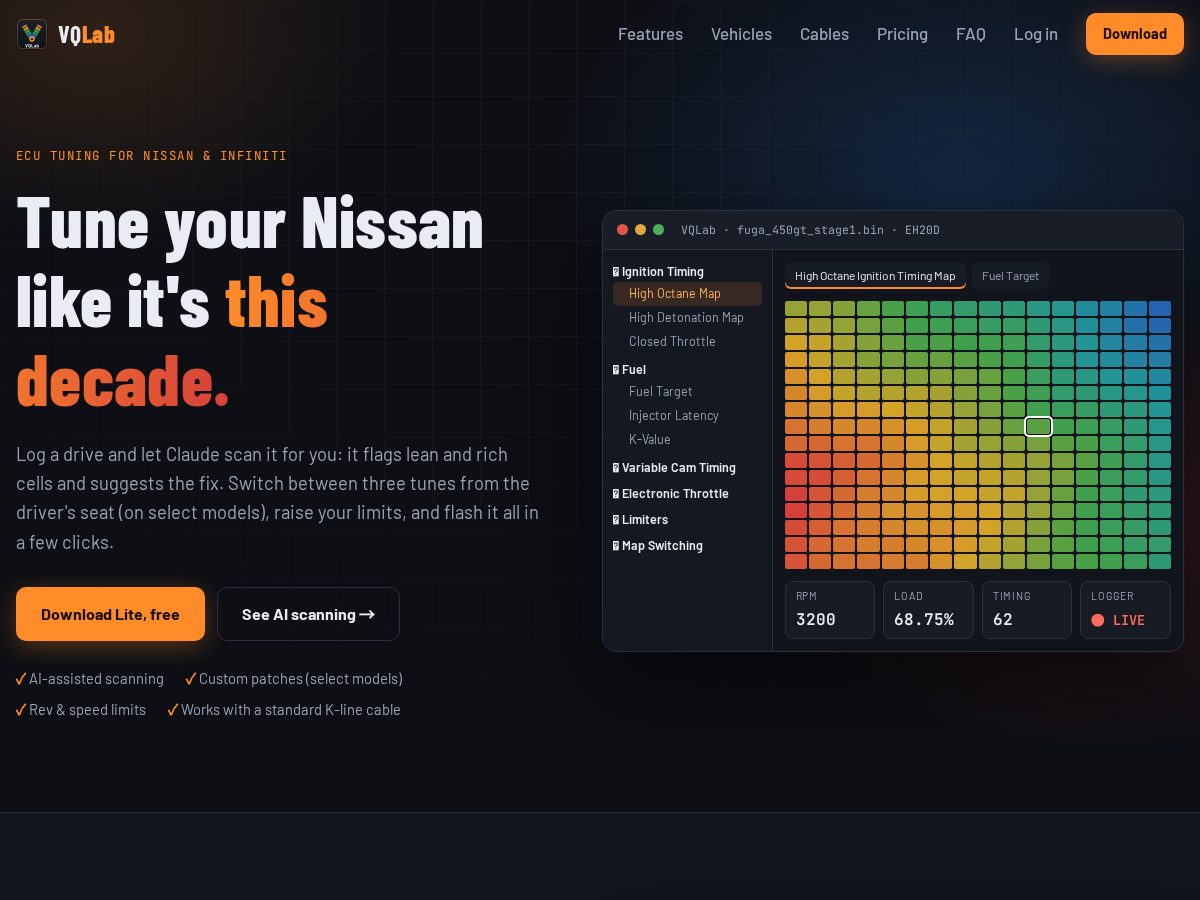
Task: Select Injector Latency in the sidebar
Action: coord(687,416)
